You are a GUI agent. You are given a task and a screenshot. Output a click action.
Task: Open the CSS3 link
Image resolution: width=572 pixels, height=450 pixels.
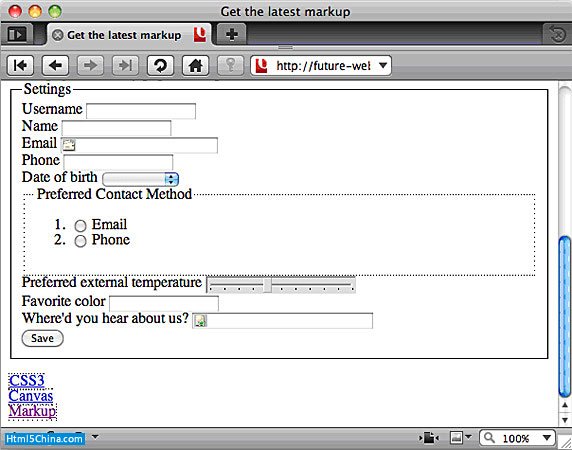27,381
